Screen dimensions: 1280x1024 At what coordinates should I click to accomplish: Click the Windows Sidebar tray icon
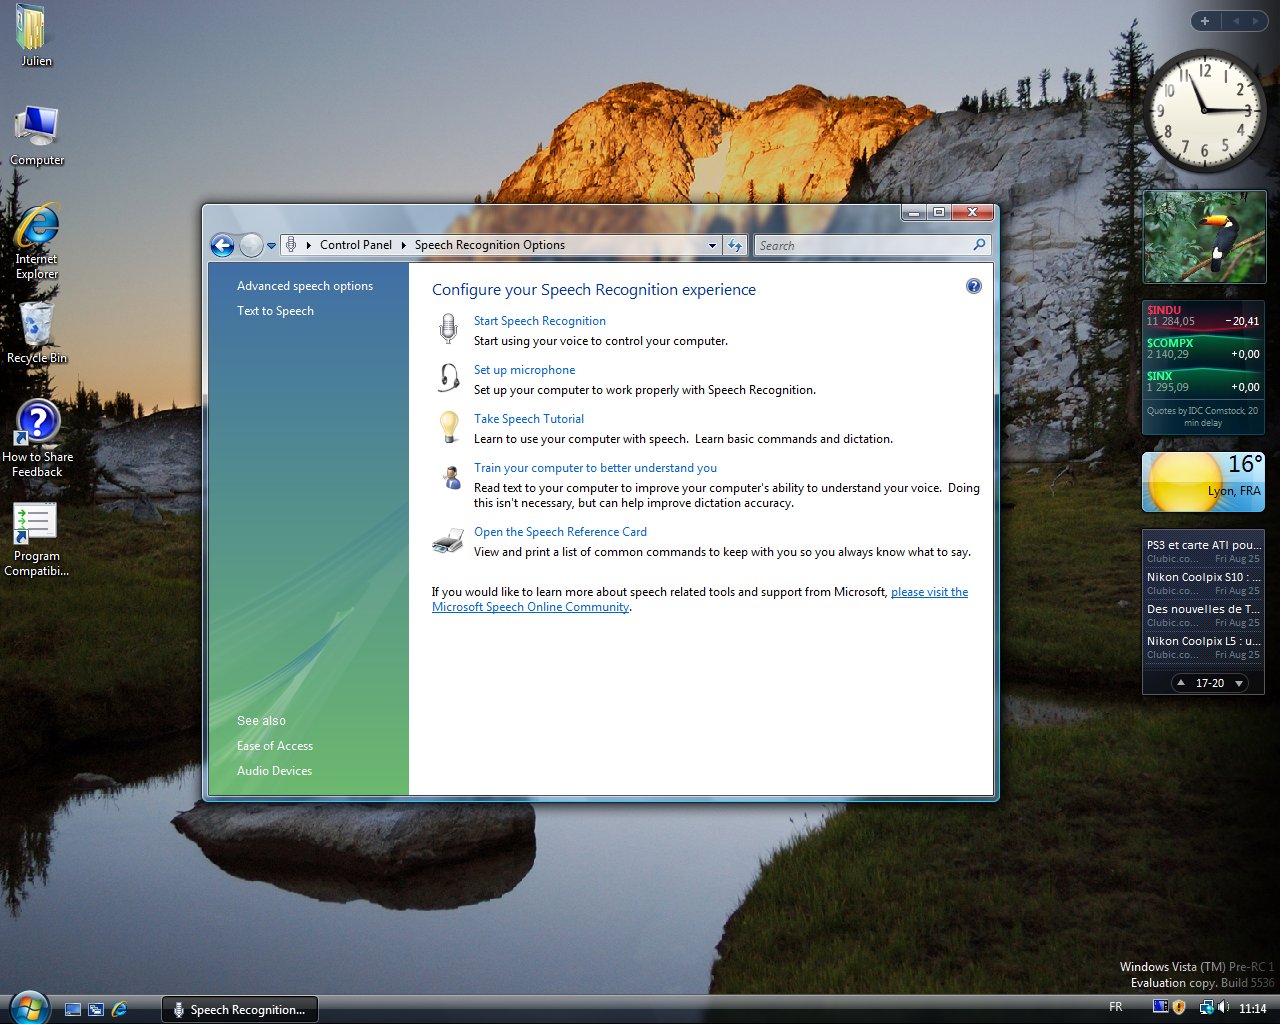click(x=1160, y=1007)
